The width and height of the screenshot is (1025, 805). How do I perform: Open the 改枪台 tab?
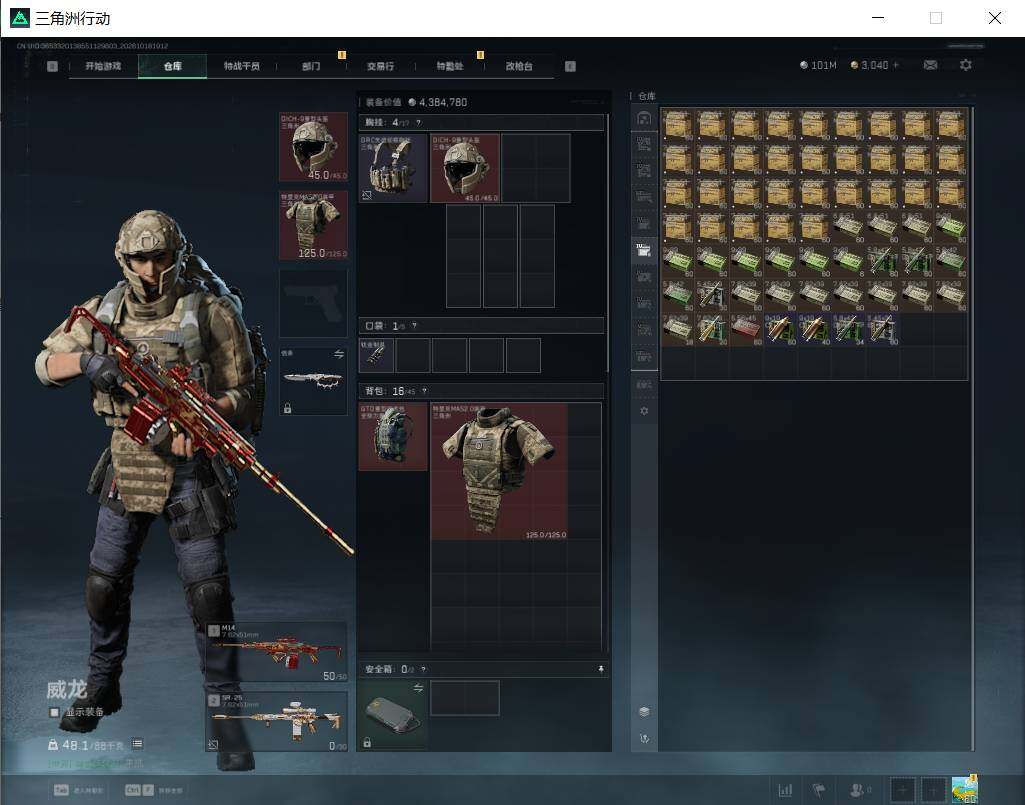click(519, 66)
